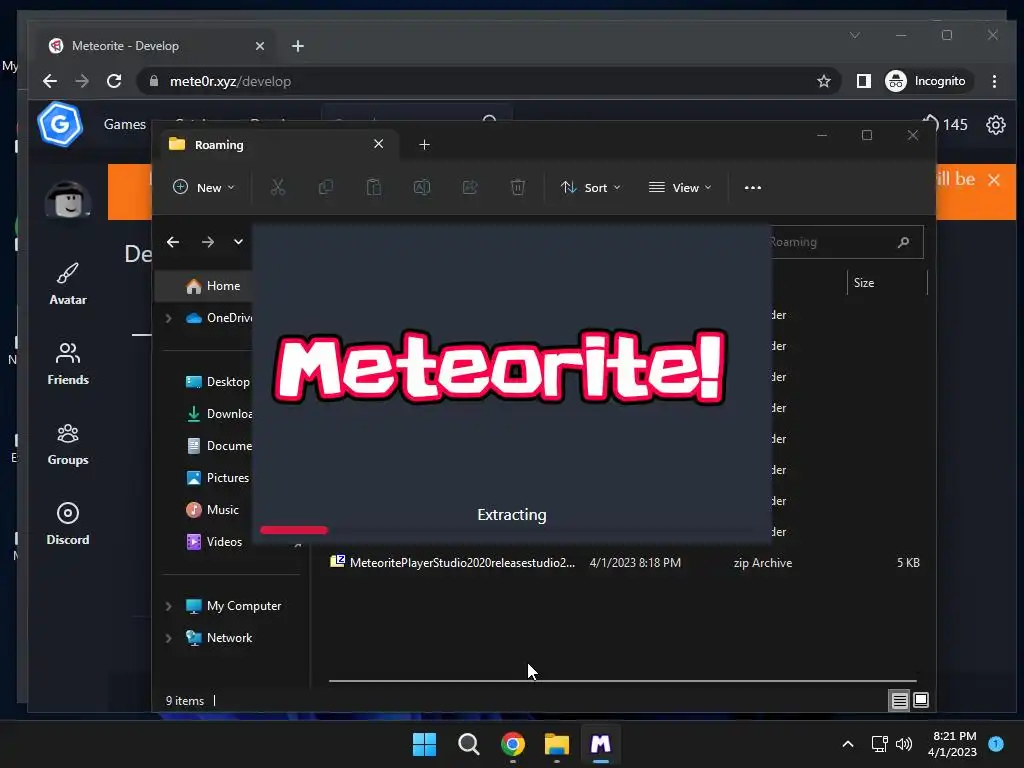Image resolution: width=1024 pixels, height=768 pixels.
Task: Open the See more ellipsis menu in Explorer
Action: click(752, 187)
